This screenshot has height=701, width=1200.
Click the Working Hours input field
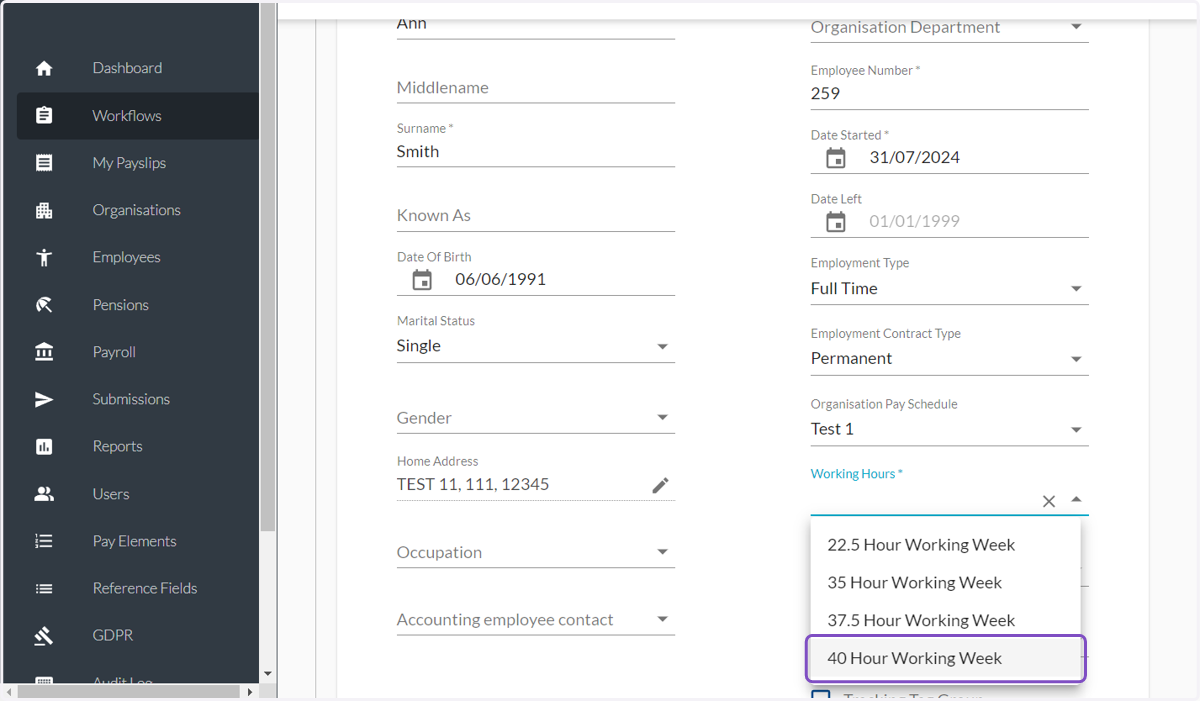coord(922,500)
